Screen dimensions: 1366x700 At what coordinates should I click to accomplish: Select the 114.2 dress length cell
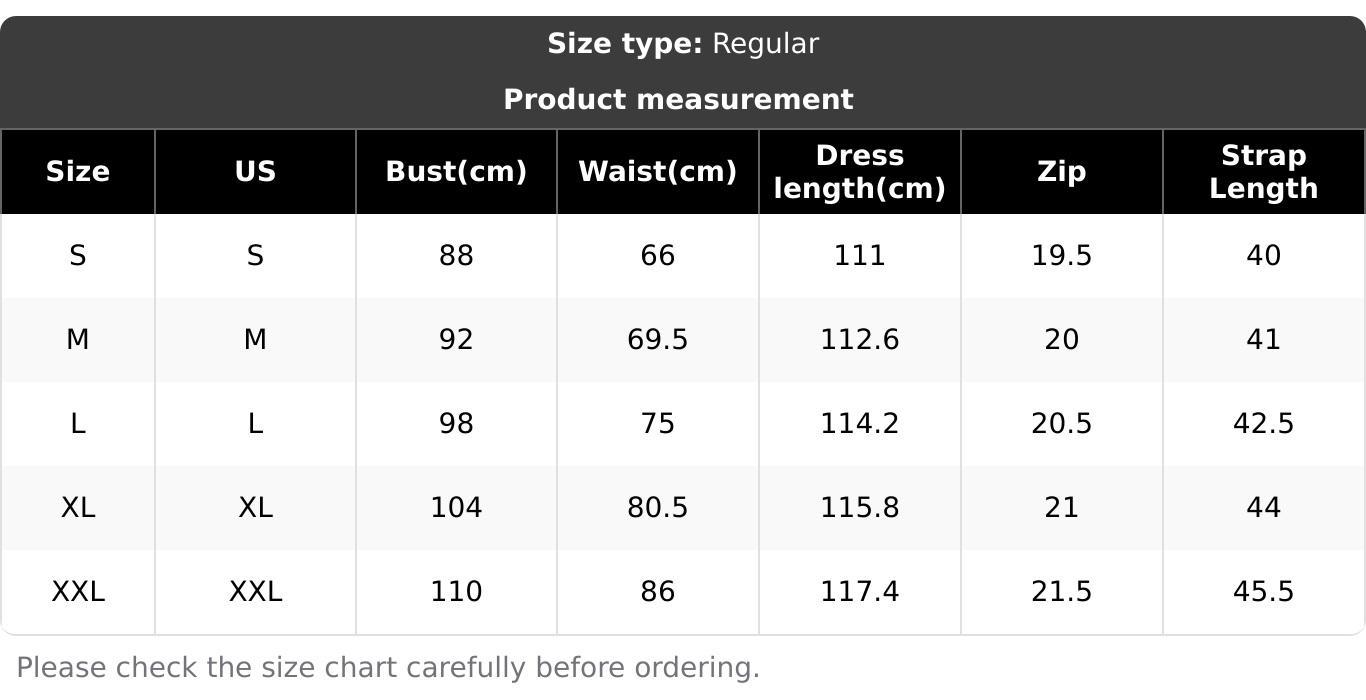click(859, 424)
